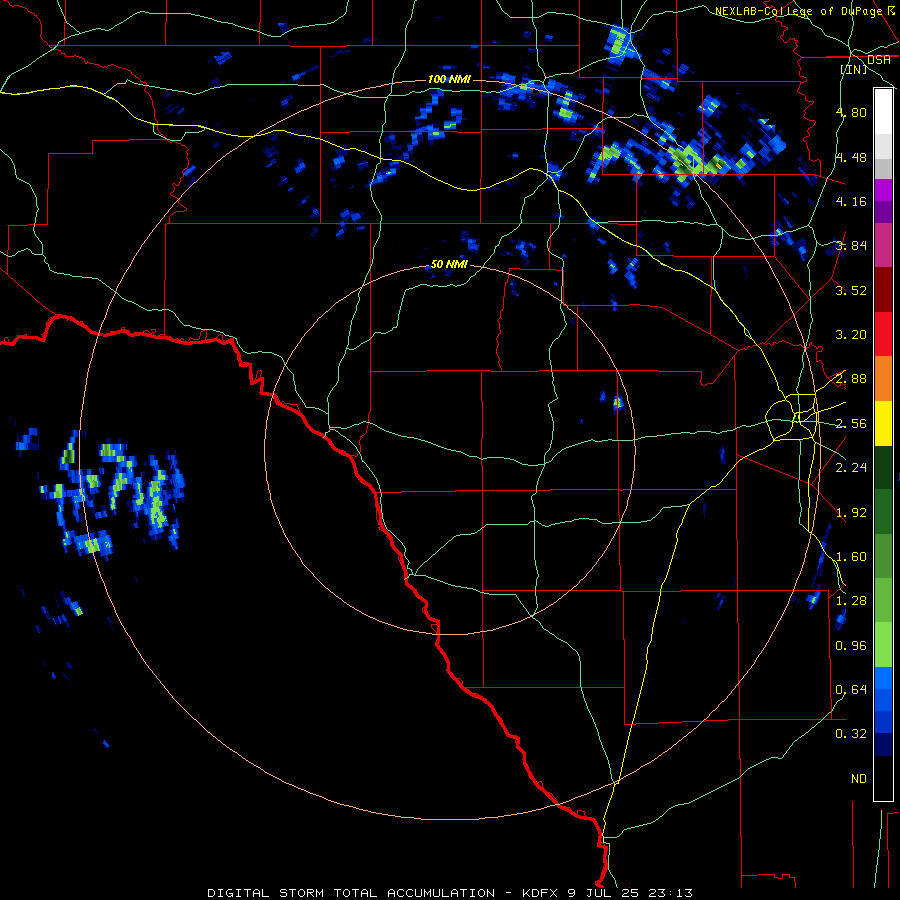Click the 4.48 legend value
Image resolution: width=900 pixels, height=900 pixels.
click(851, 157)
